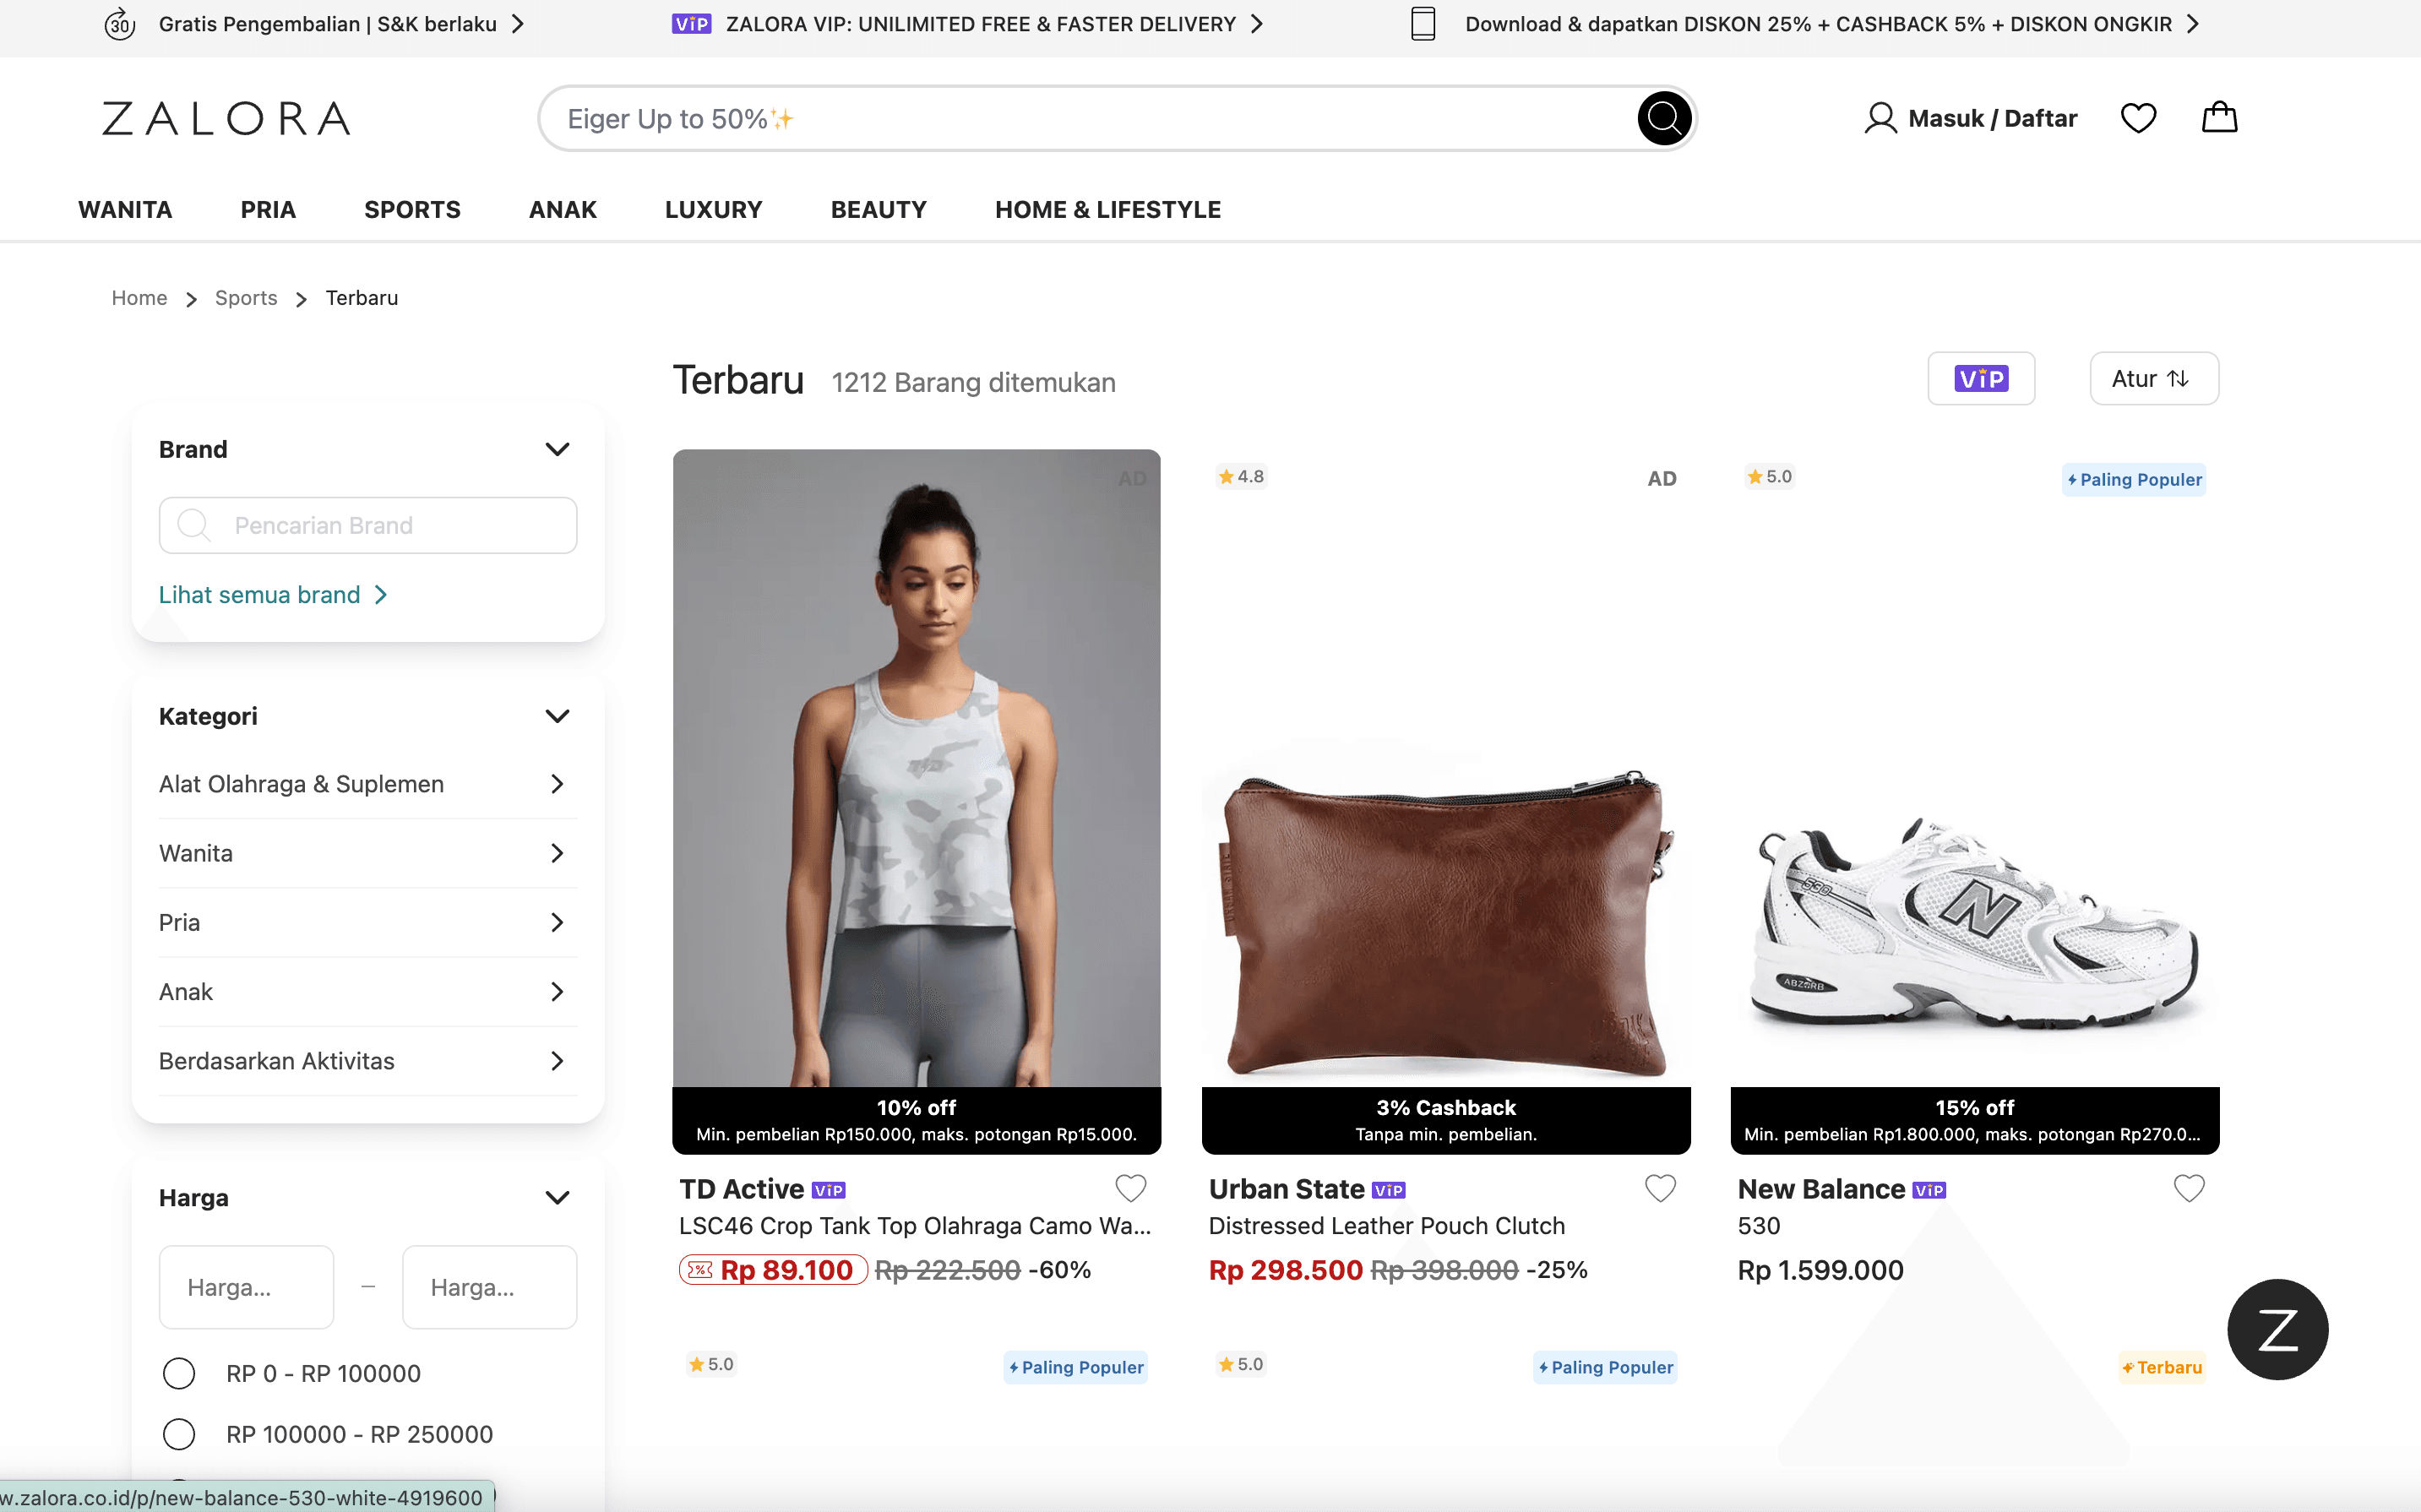This screenshot has width=2421, height=1512.
Task: Toggle the VIP filter button
Action: coord(1980,379)
